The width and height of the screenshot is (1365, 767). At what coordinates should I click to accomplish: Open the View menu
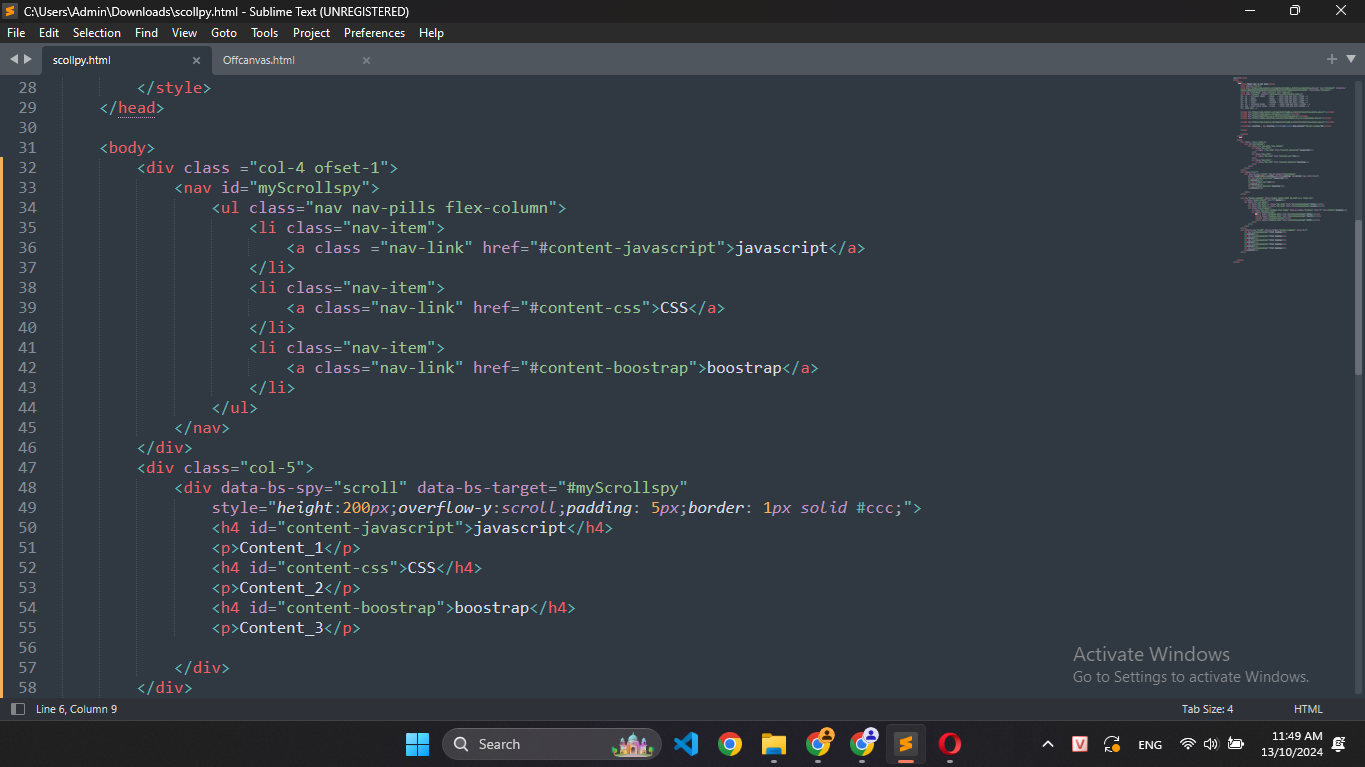(184, 33)
